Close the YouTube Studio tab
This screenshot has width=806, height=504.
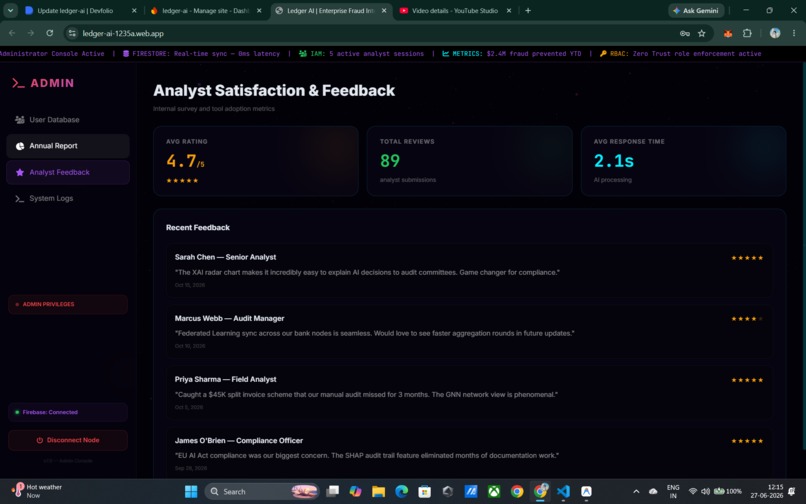(509, 10)
